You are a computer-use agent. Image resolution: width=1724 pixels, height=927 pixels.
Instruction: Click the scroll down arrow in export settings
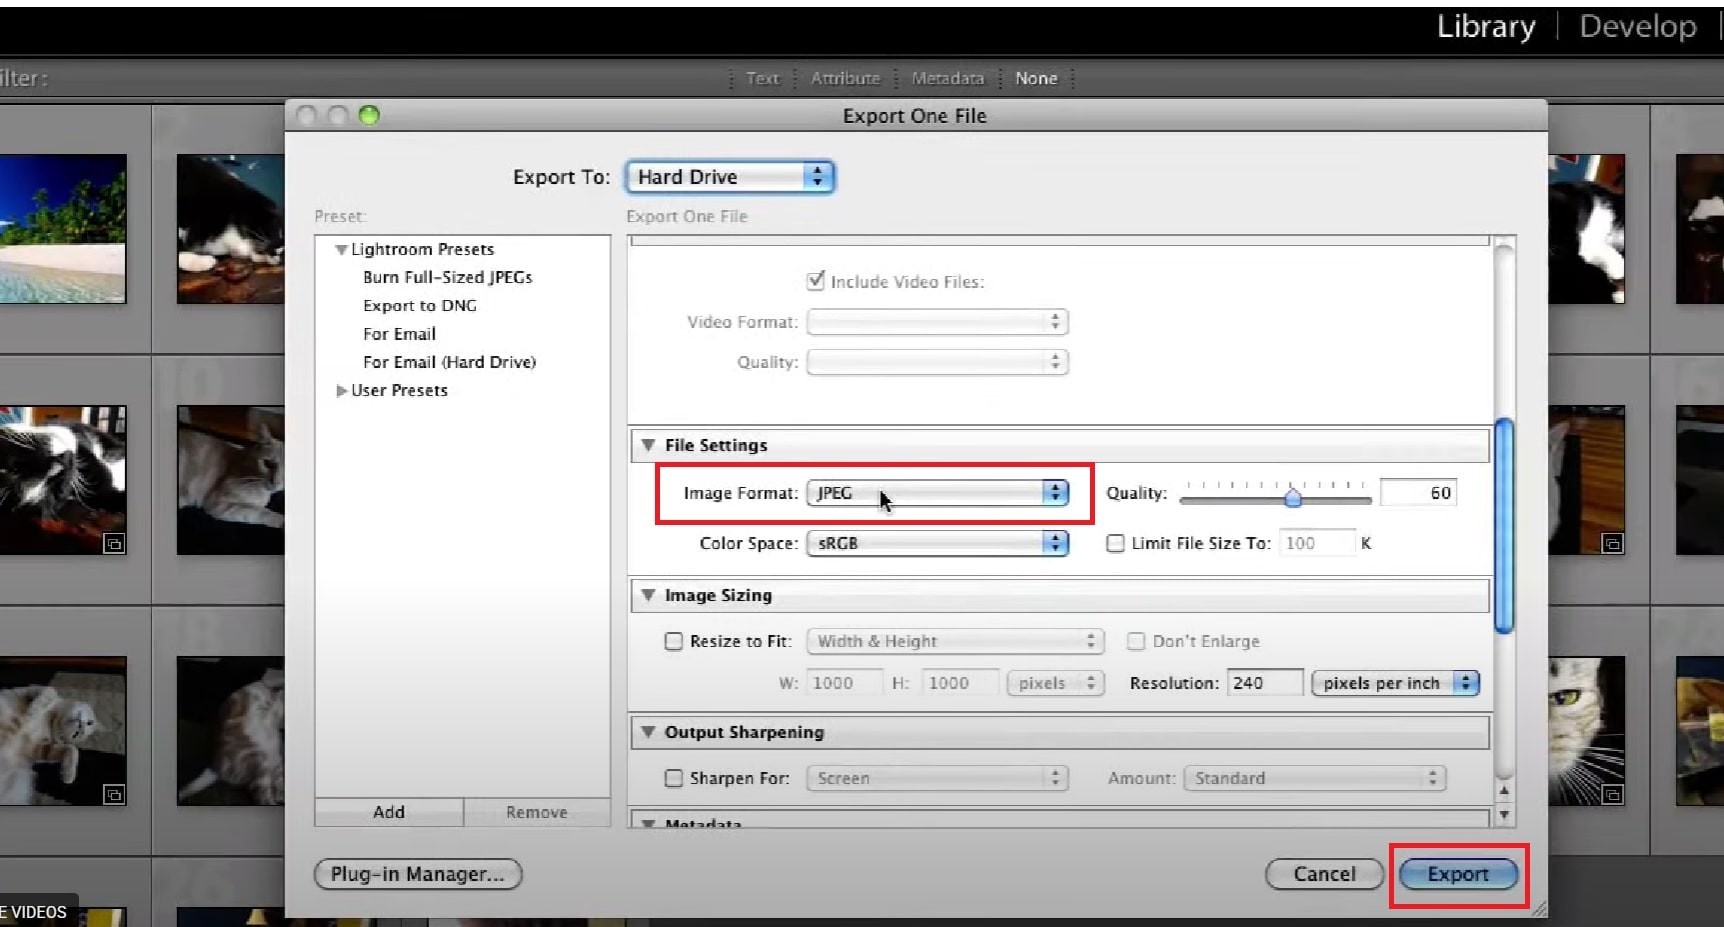click(x=1504, y=815)
